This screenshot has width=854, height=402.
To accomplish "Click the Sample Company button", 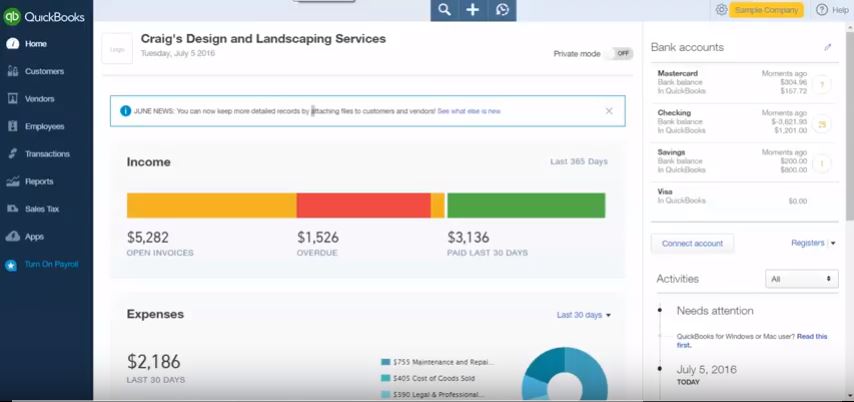I will tap(767, 10).
